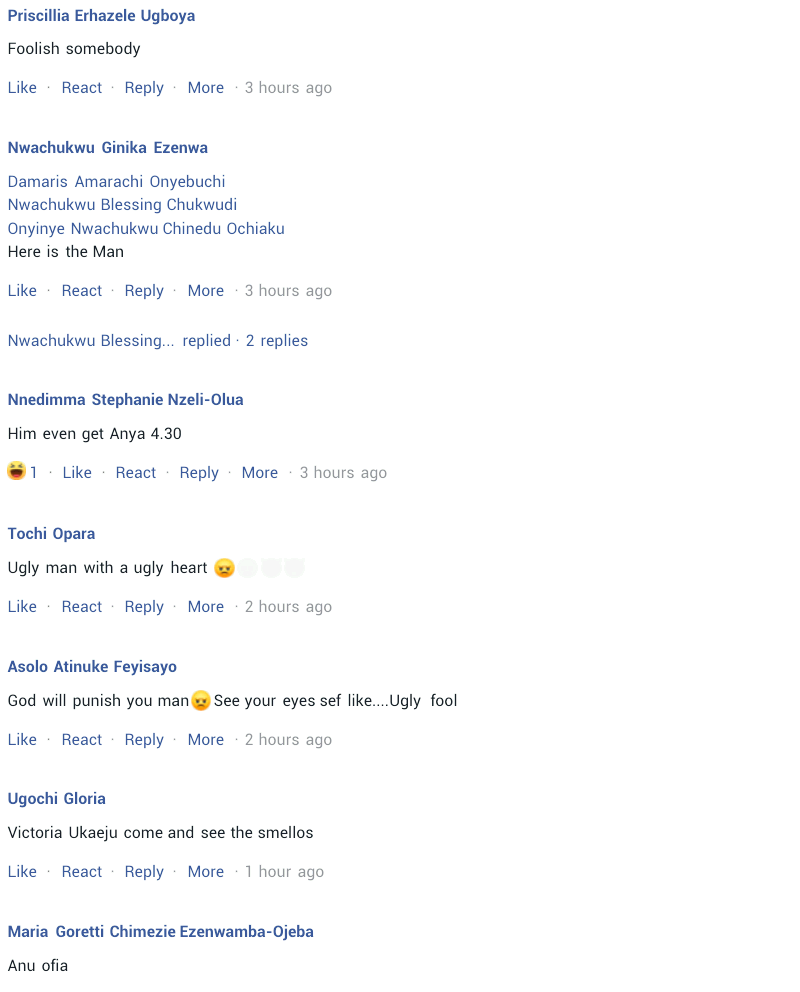Image resolution: width=800 pixels, height=992 pixels.
Task: Click the laughing reaction emoji on Nnedimma's comment
Action: pos(16,471)
